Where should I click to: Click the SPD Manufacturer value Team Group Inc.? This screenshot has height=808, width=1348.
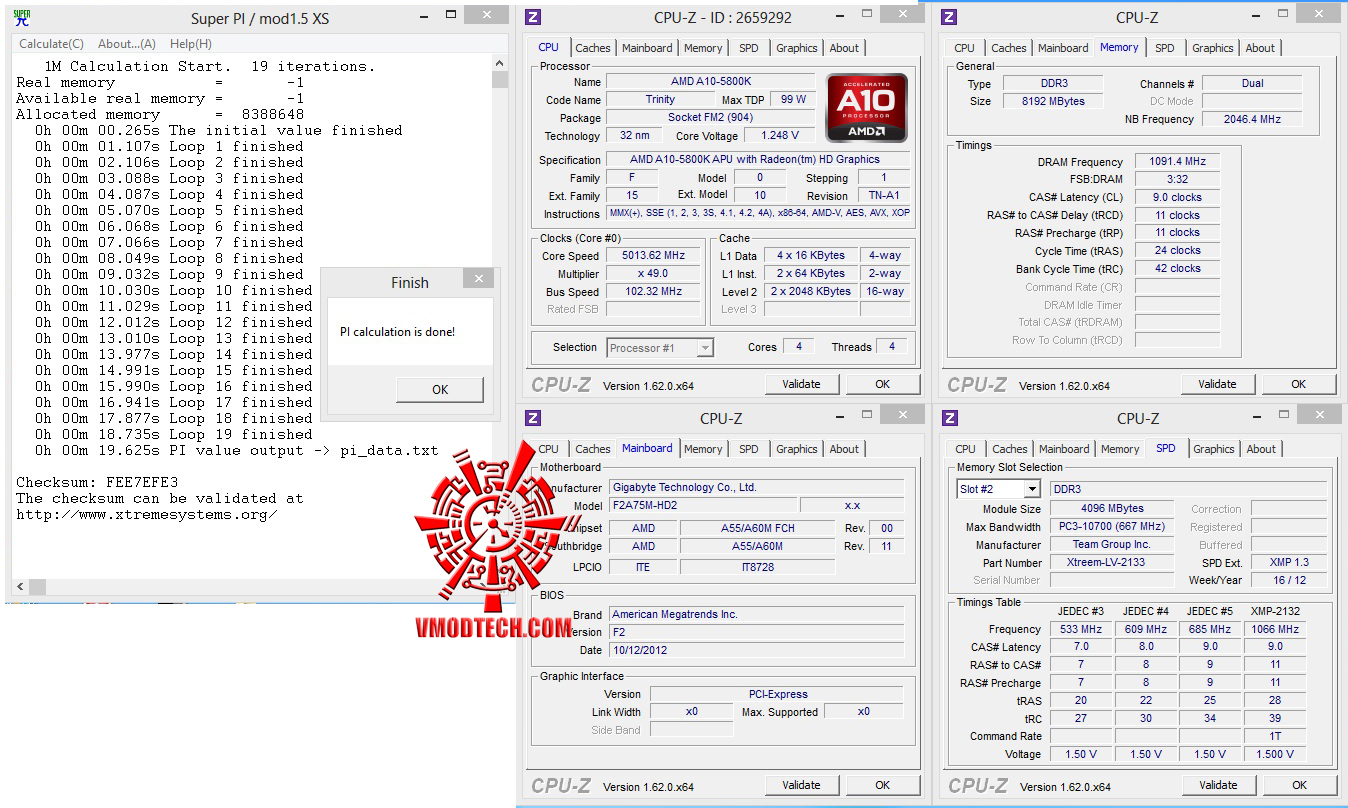pyautogui.click(x=1113, y=545)
